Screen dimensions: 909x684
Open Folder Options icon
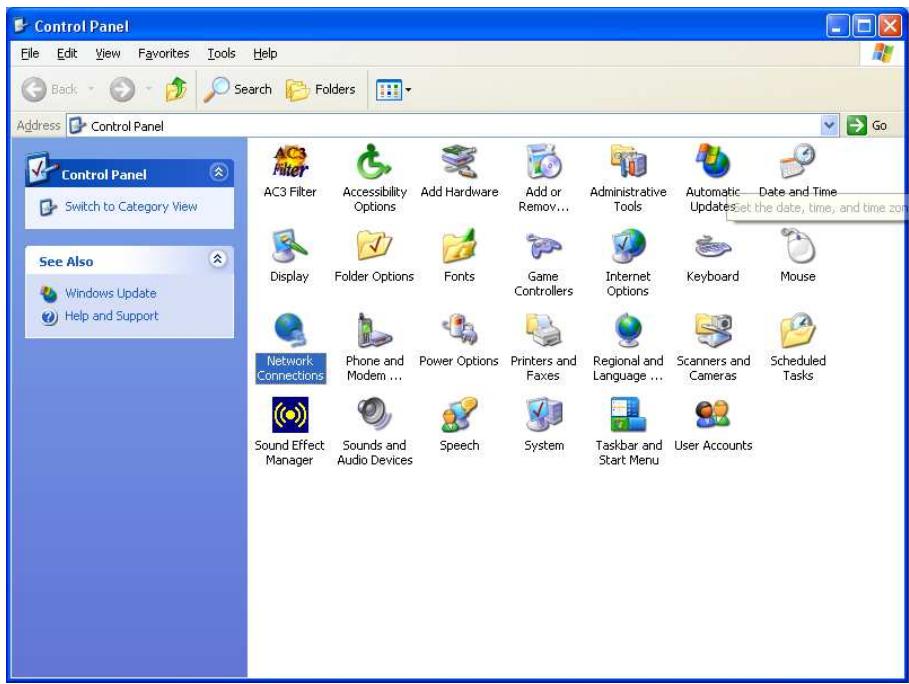374,246
